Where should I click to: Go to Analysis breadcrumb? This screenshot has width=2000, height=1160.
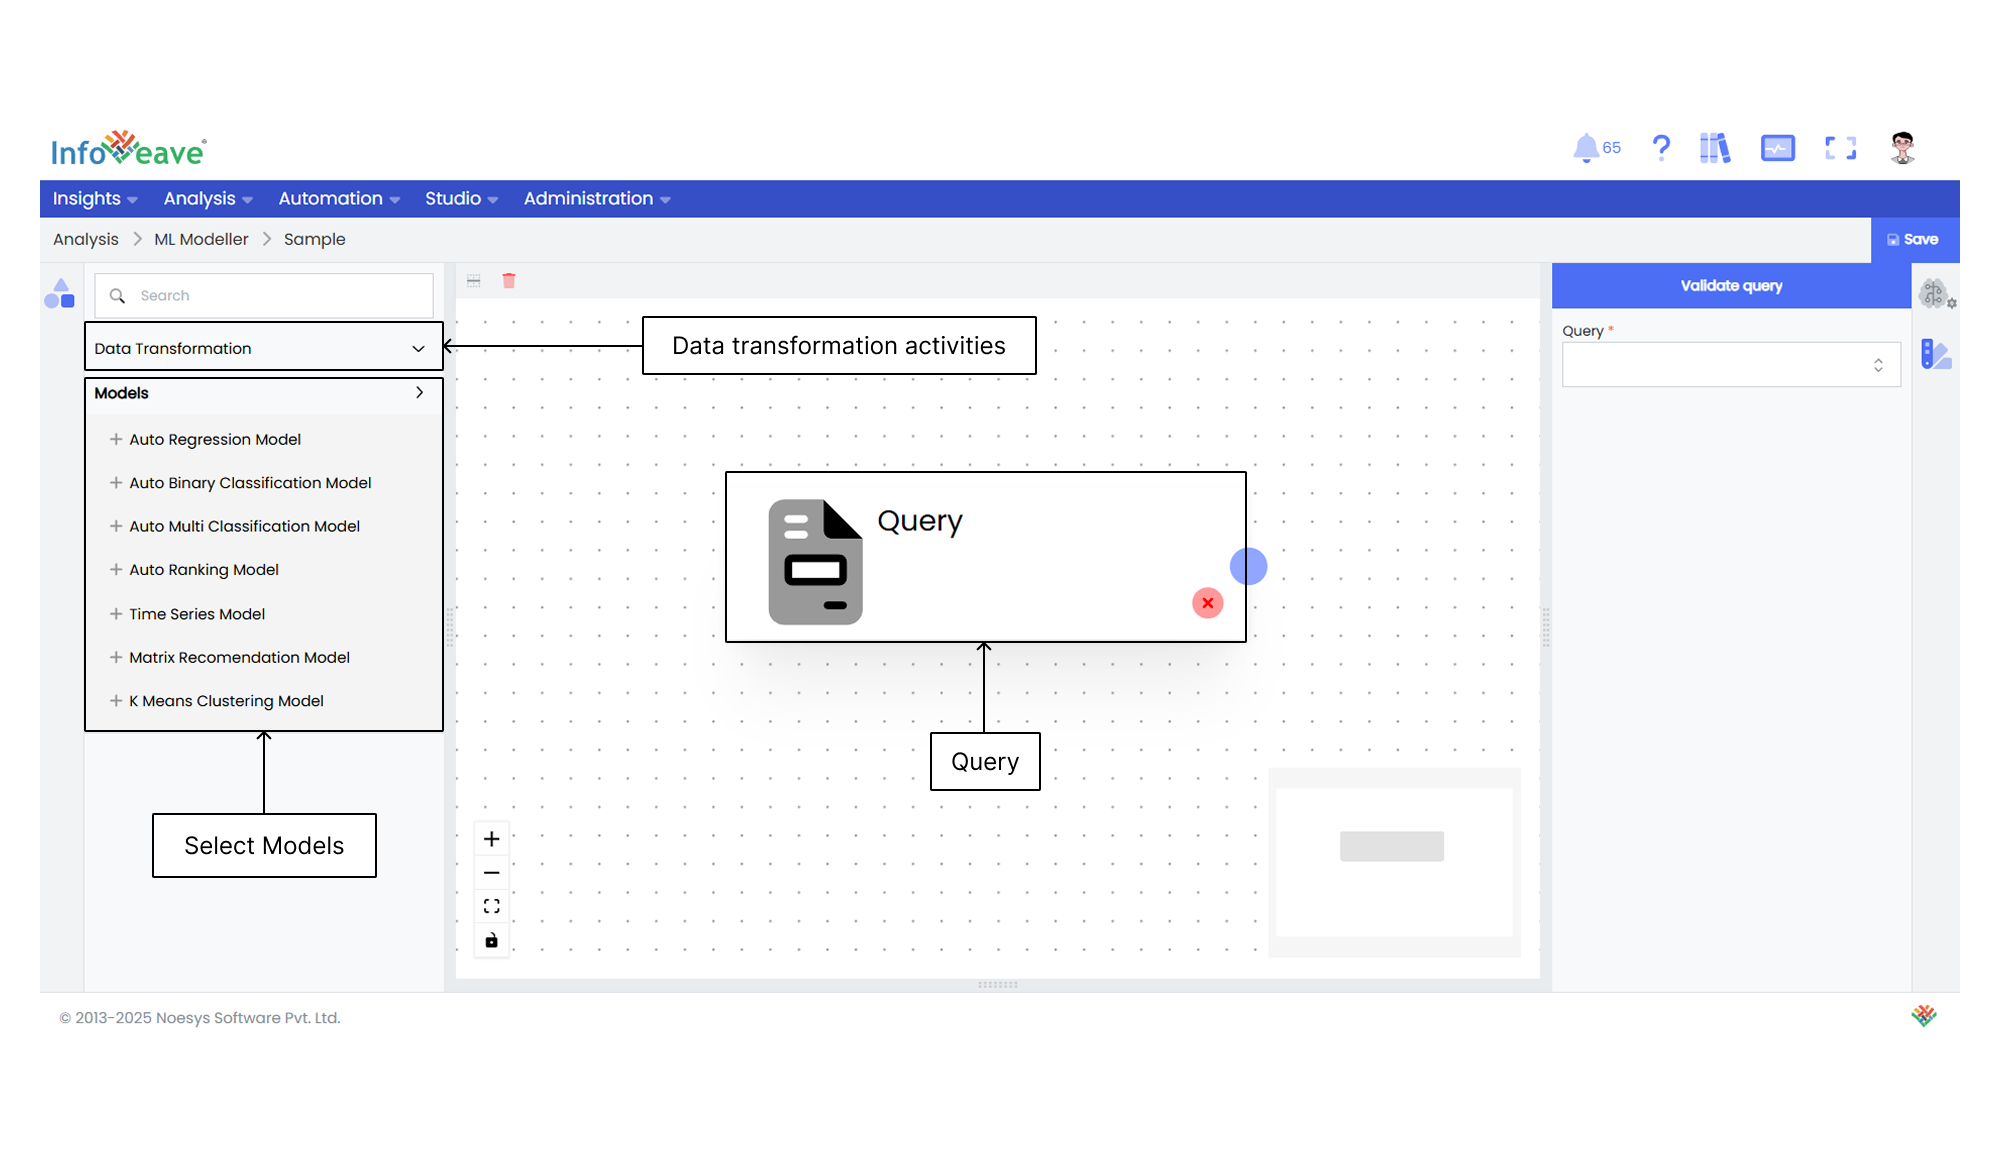(x=86, y=240)
